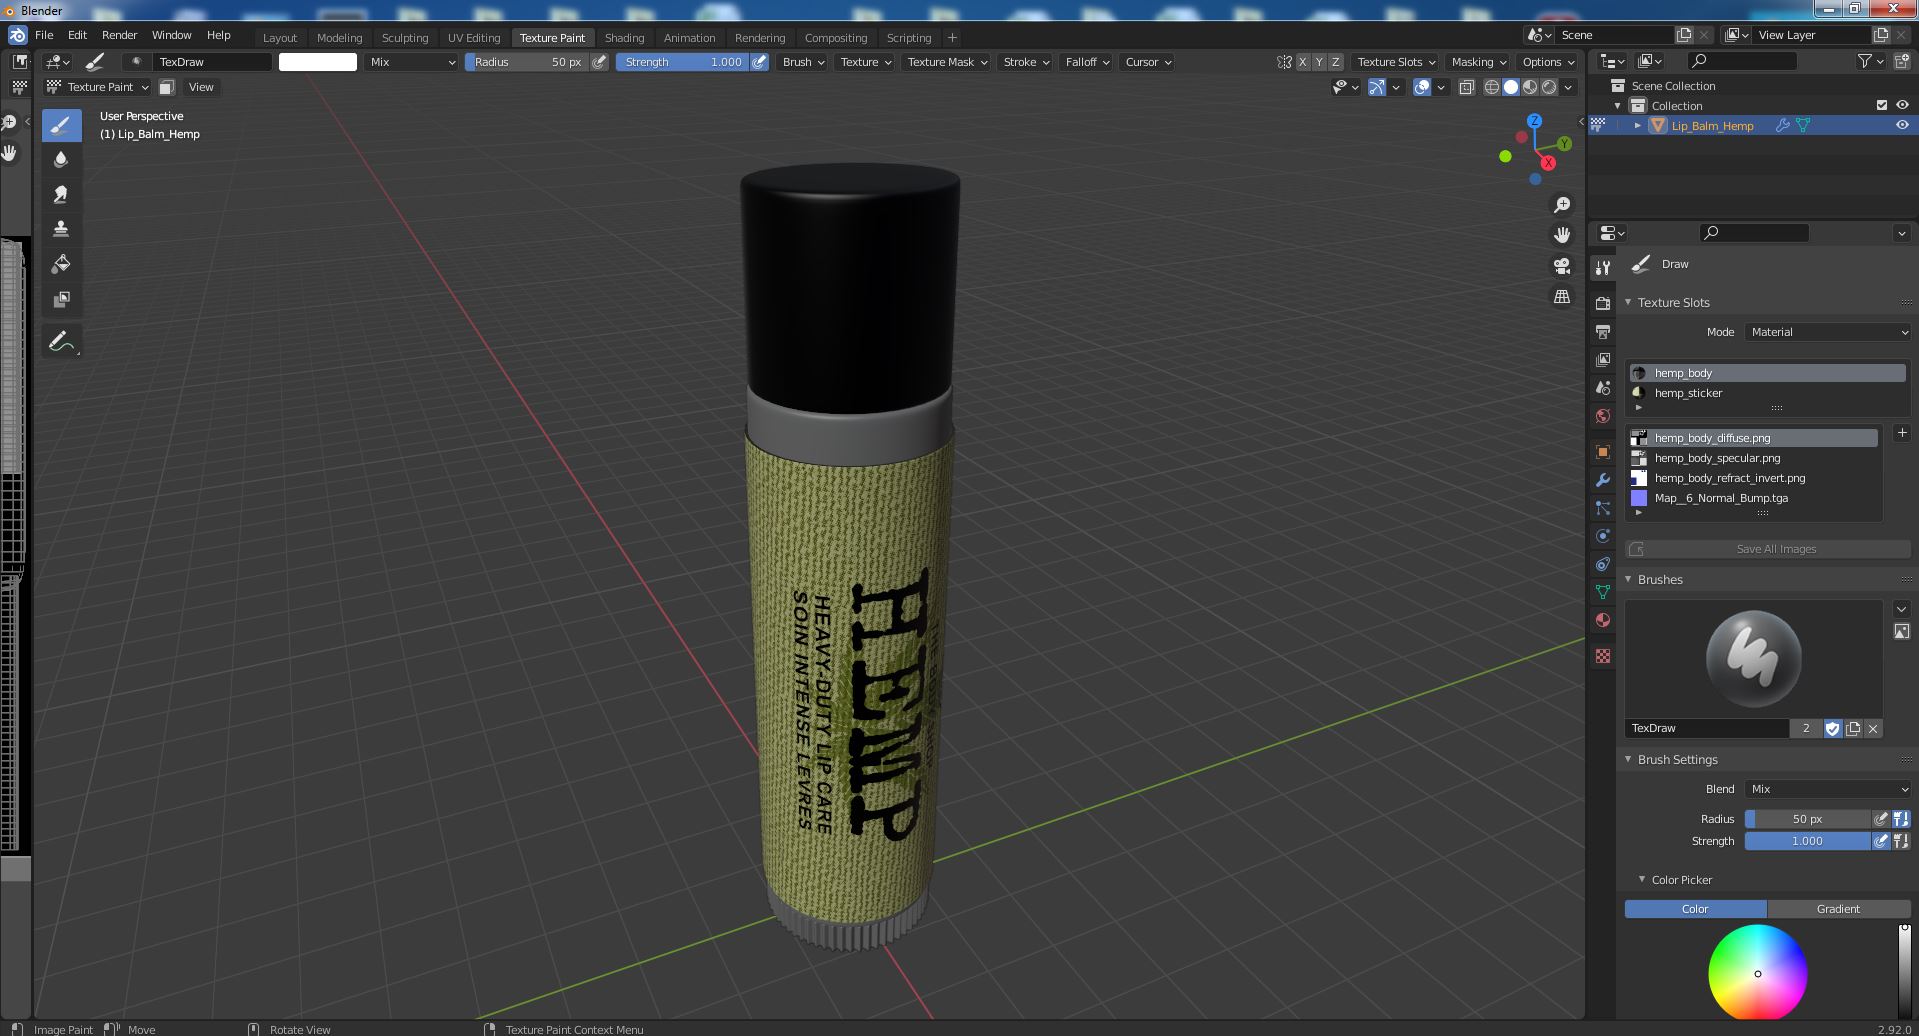Open the Mix blend mode dropdown in header
Screen dimensions: 1919x1036
click(411, 62)
